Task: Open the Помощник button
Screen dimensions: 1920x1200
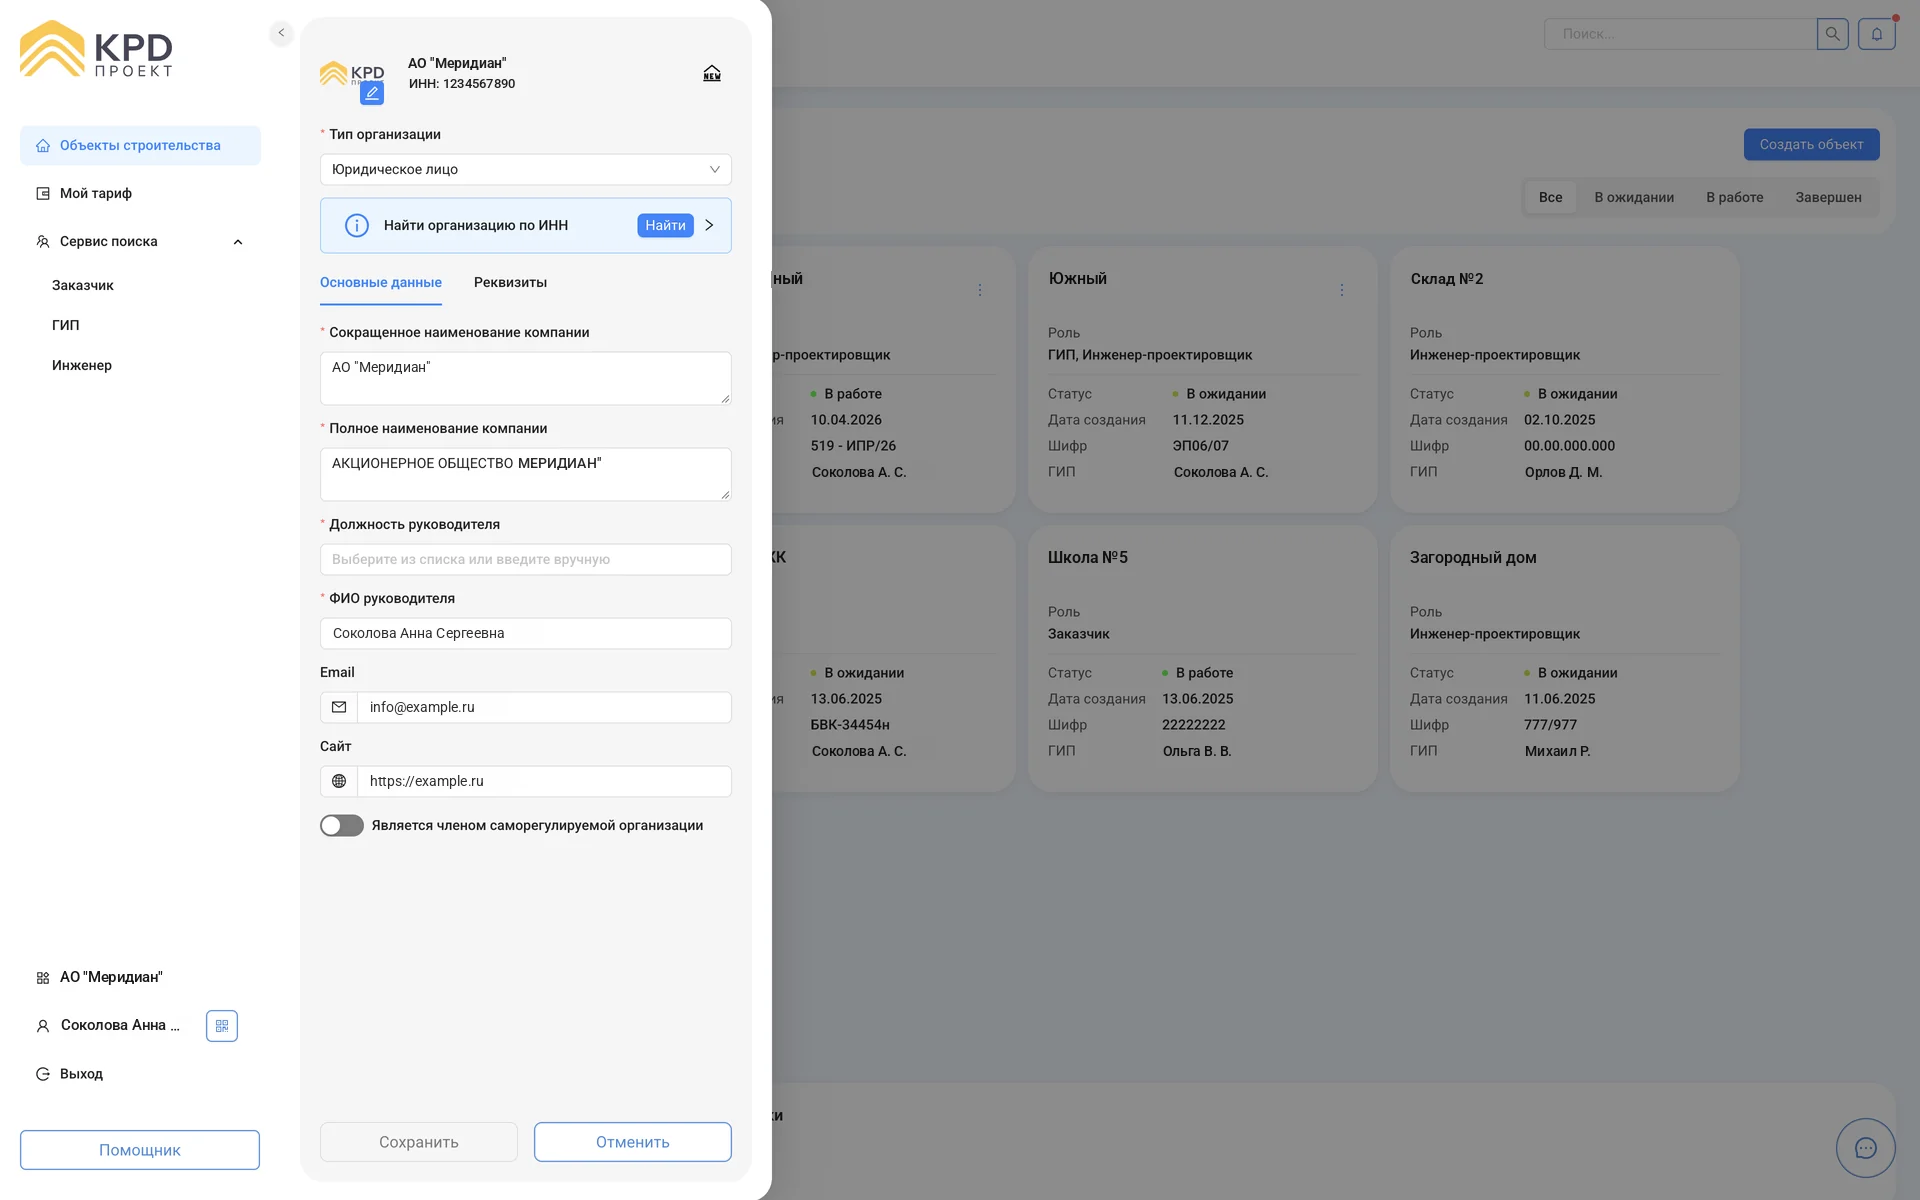Action: (140, 1150)
